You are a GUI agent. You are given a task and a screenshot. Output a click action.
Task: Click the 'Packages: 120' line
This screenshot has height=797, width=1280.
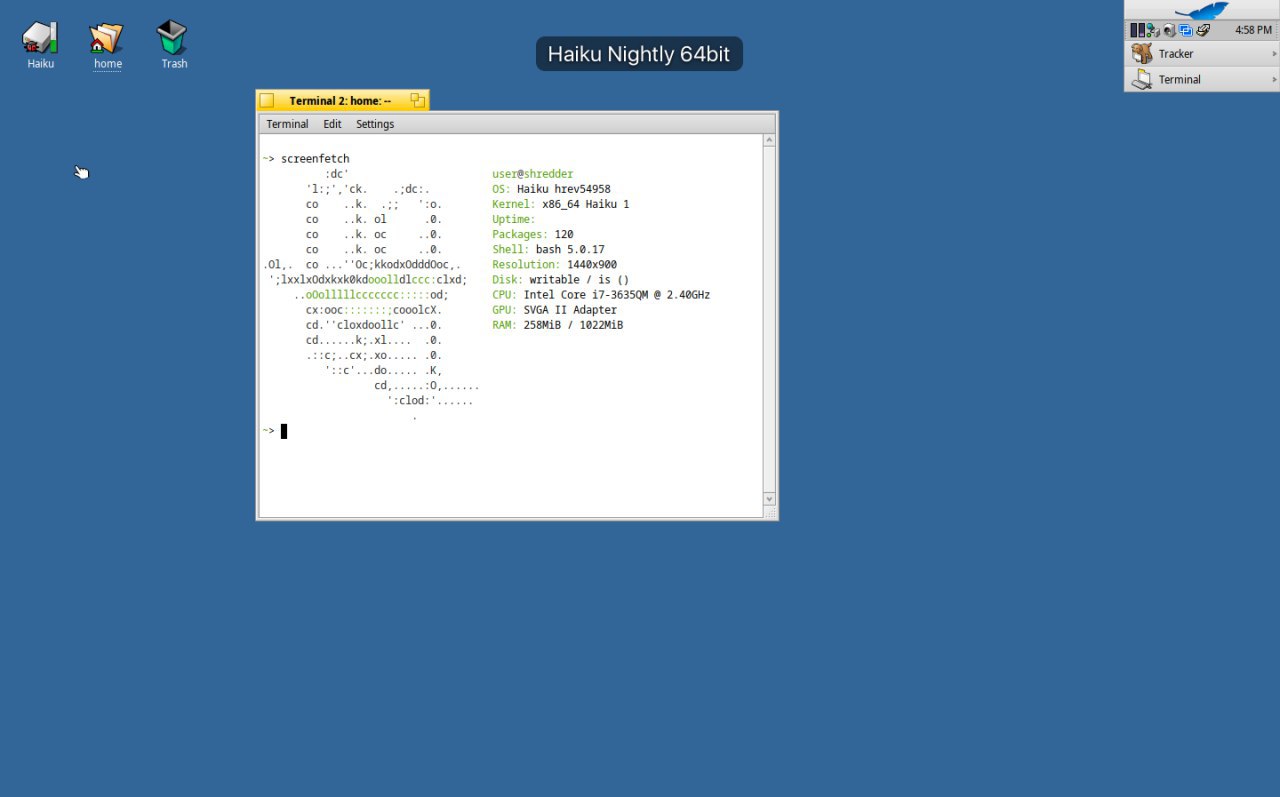tap(532, 234)
